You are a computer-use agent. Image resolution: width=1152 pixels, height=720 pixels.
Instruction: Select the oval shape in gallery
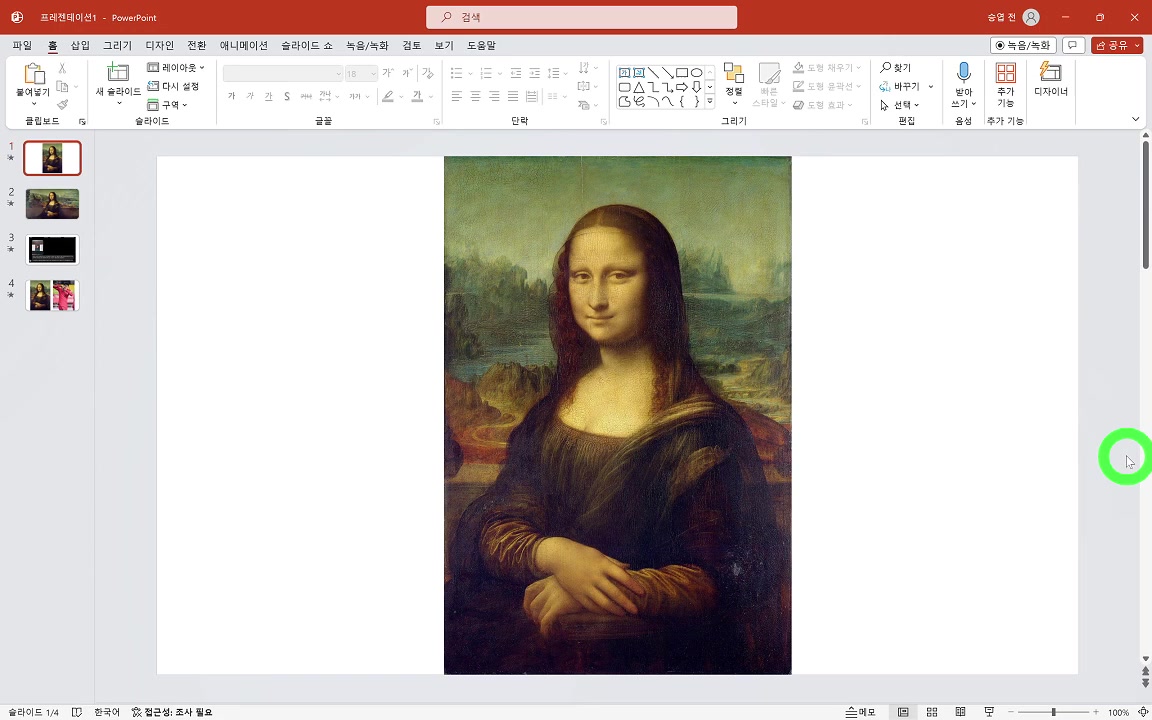696,73
